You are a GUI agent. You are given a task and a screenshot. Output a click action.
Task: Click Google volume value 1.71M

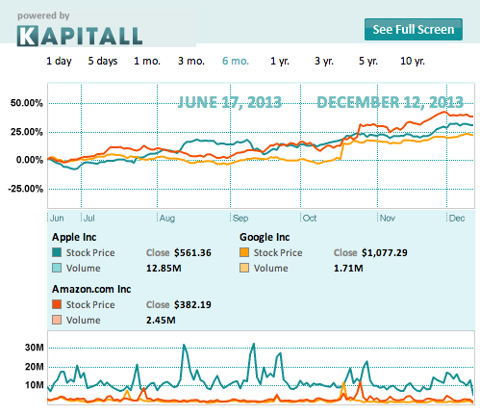[348, 268]
